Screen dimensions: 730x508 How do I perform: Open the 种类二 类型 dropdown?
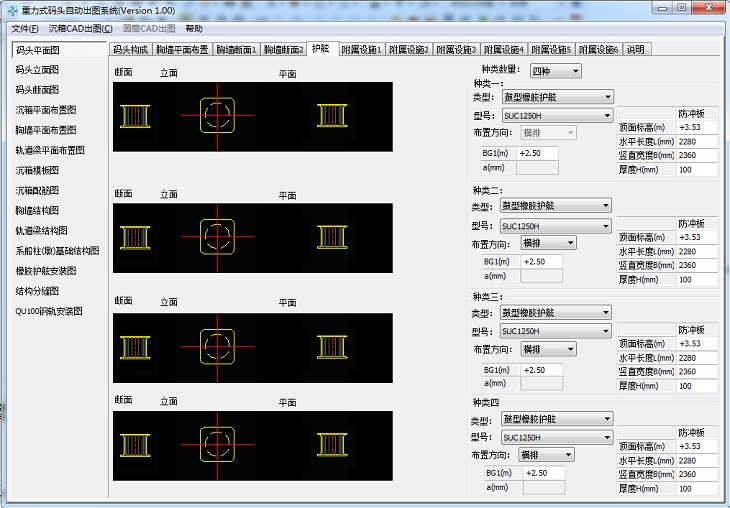[556, 205]
